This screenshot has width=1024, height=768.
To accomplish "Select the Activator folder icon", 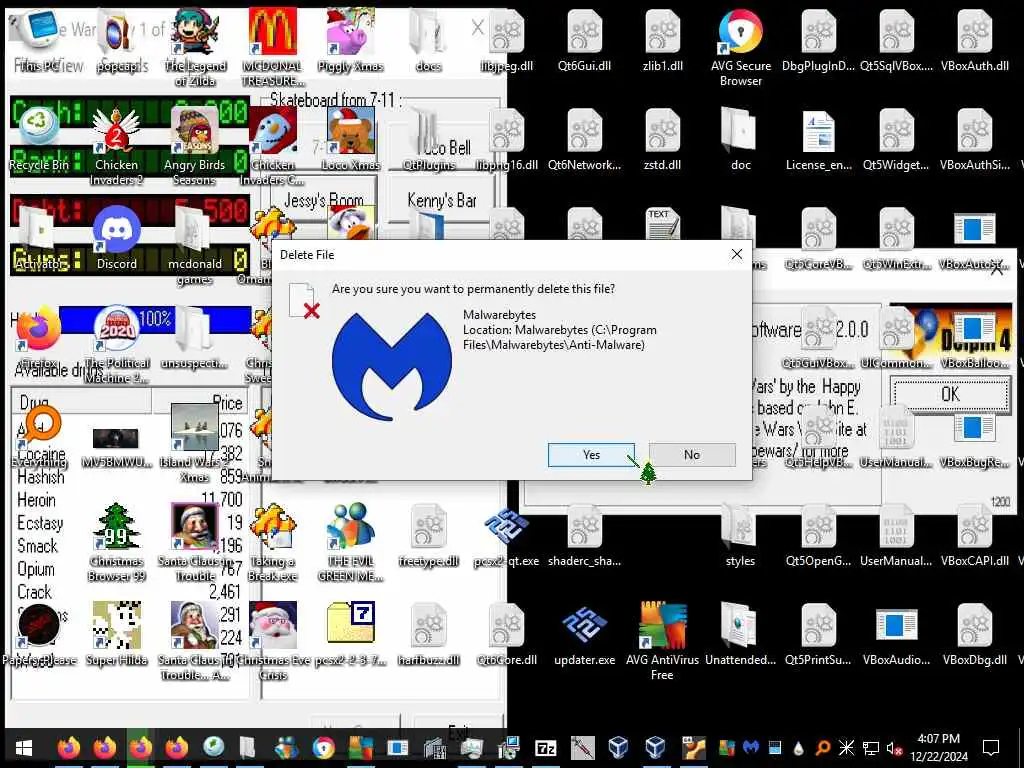I will (x=39, y=238).
